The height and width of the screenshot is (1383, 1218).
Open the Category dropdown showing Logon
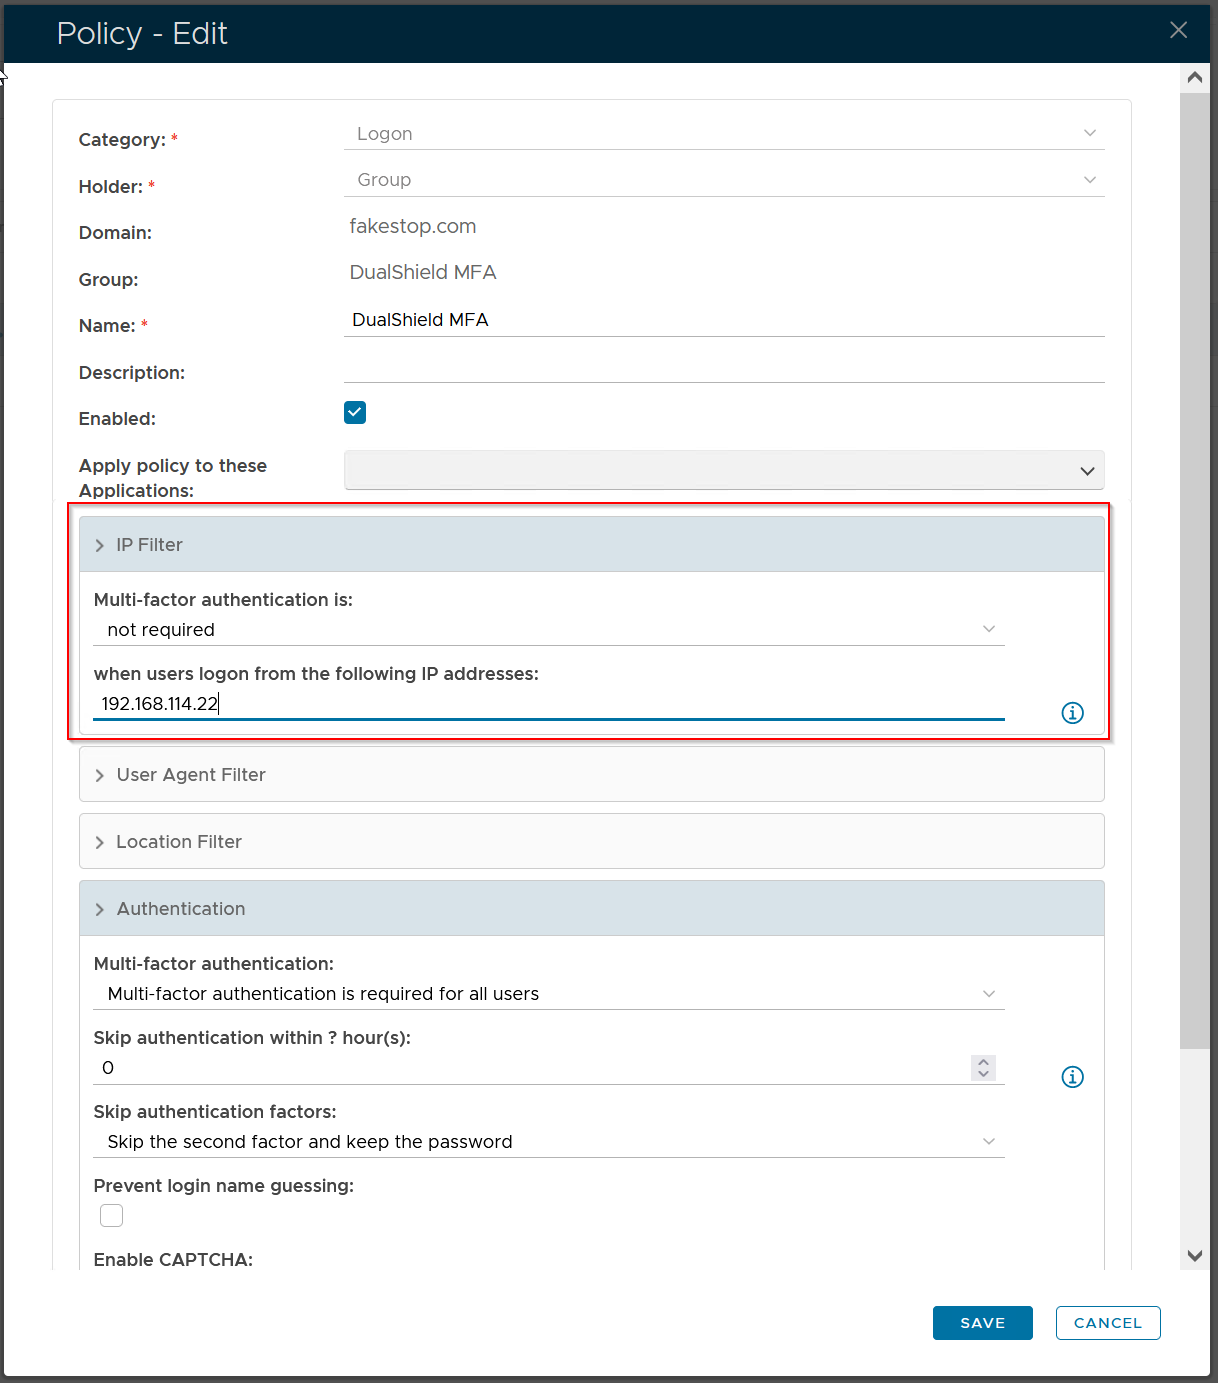pos(724,134)
